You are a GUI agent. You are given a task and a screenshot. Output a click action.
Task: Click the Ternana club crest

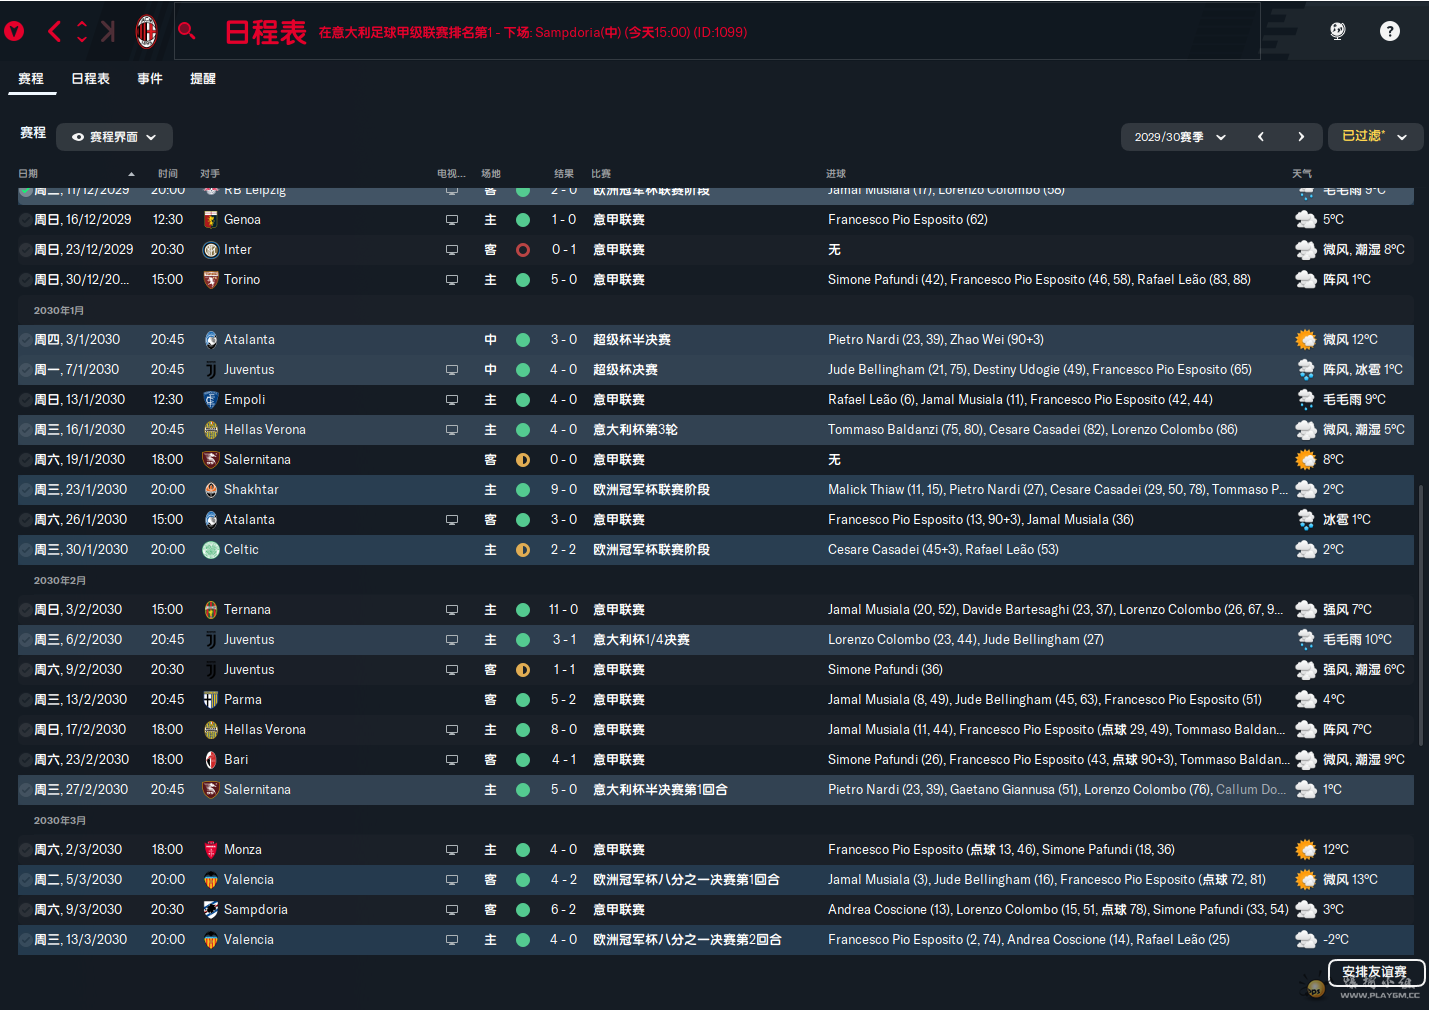point(211,610)
